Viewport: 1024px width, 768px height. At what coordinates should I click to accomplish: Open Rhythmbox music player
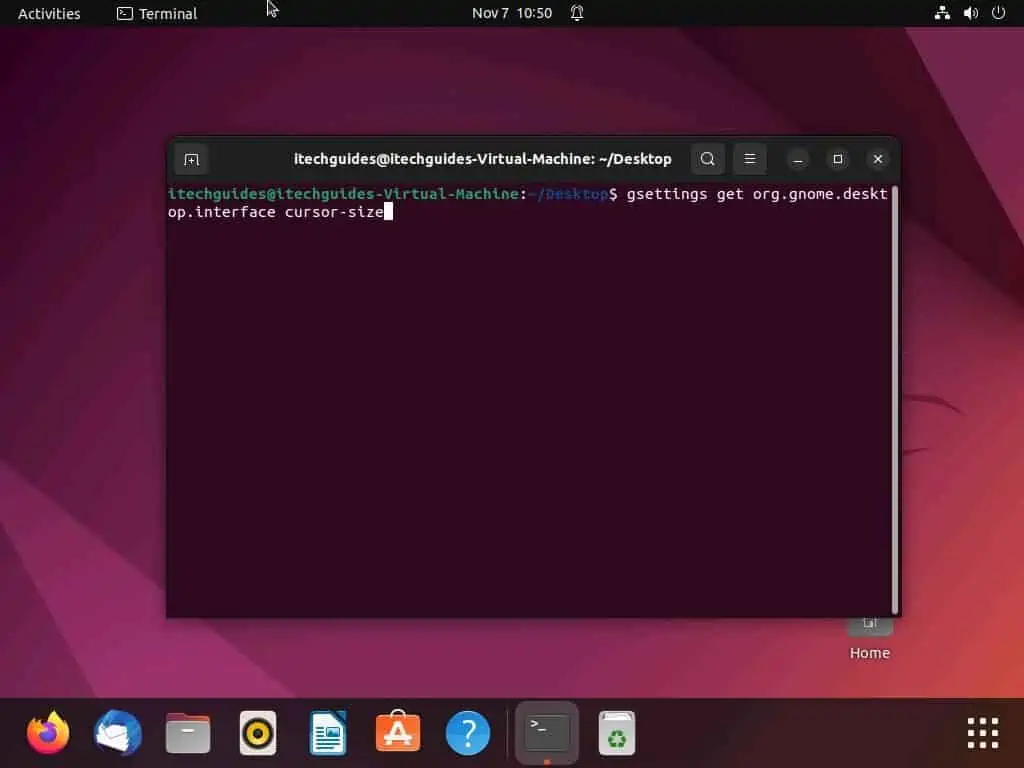tap(258, 732)
